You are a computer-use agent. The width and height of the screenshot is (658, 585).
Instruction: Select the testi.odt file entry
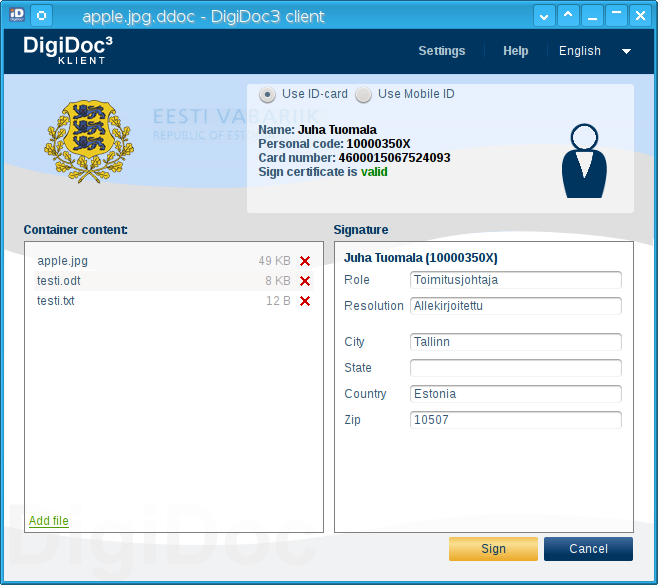coord(59,281)
